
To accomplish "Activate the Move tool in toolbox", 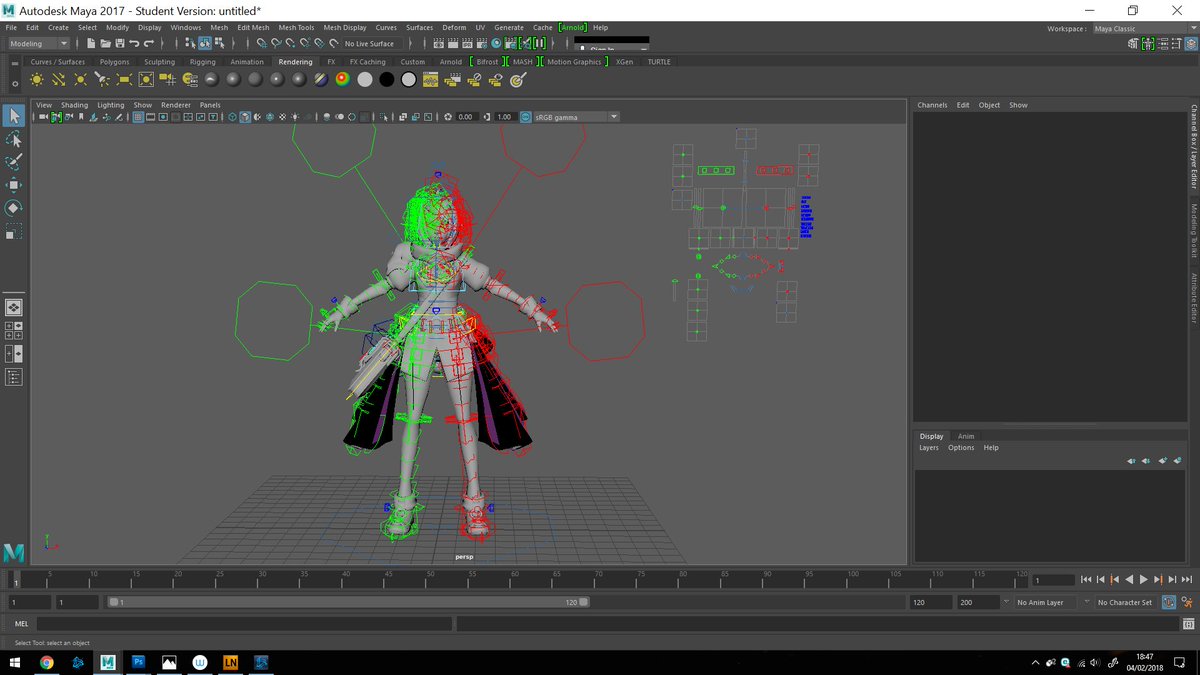I will point(14,185).
